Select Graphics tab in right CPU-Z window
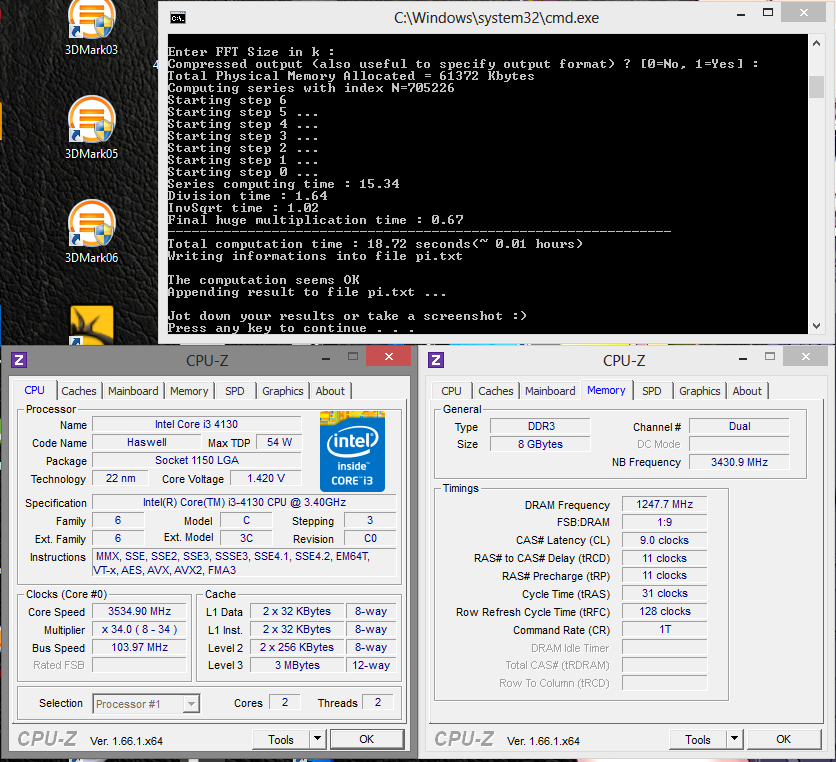The width and height of the screenshot is (836, 762). click(700, 391)
